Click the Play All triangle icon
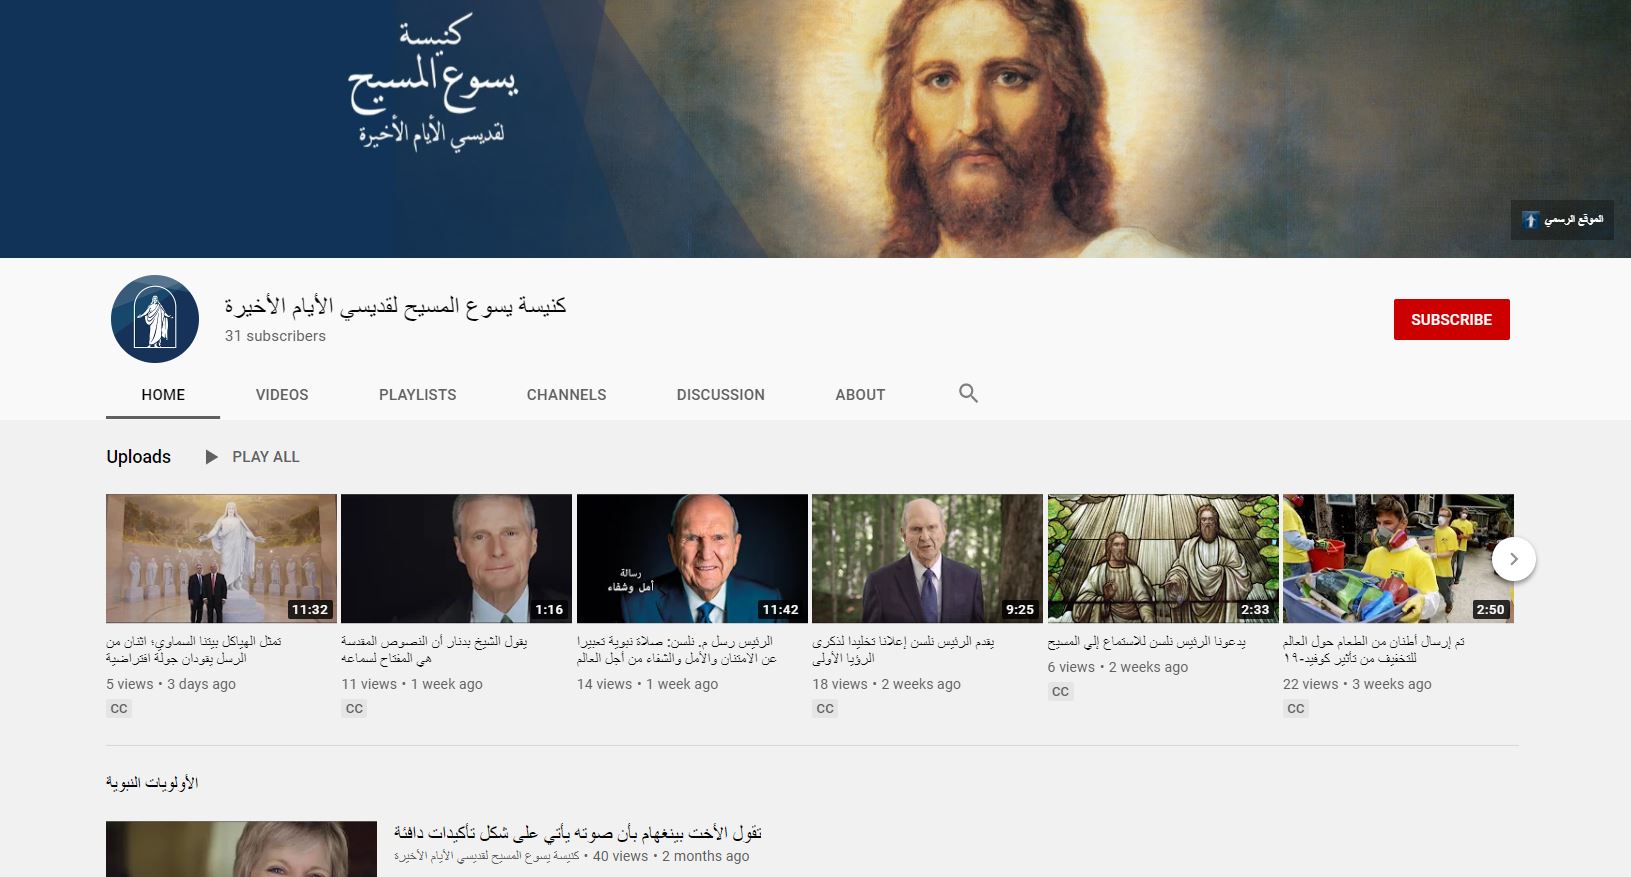This screenshot has height=877, width=1631. 211,457
